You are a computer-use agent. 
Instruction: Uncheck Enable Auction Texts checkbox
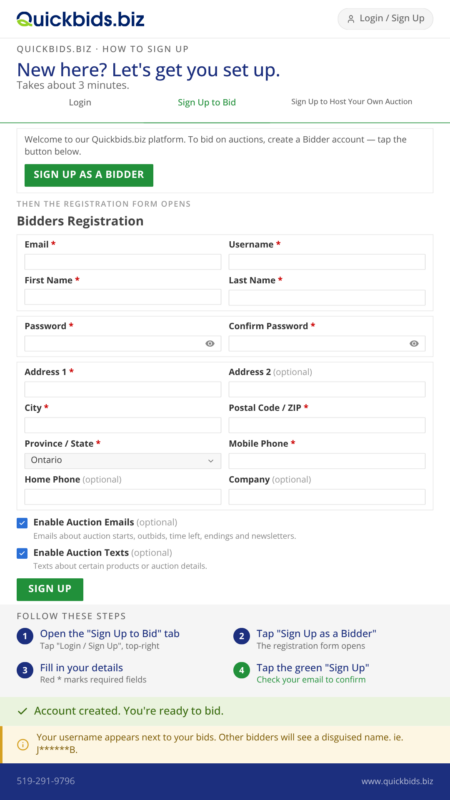[22, 554]
